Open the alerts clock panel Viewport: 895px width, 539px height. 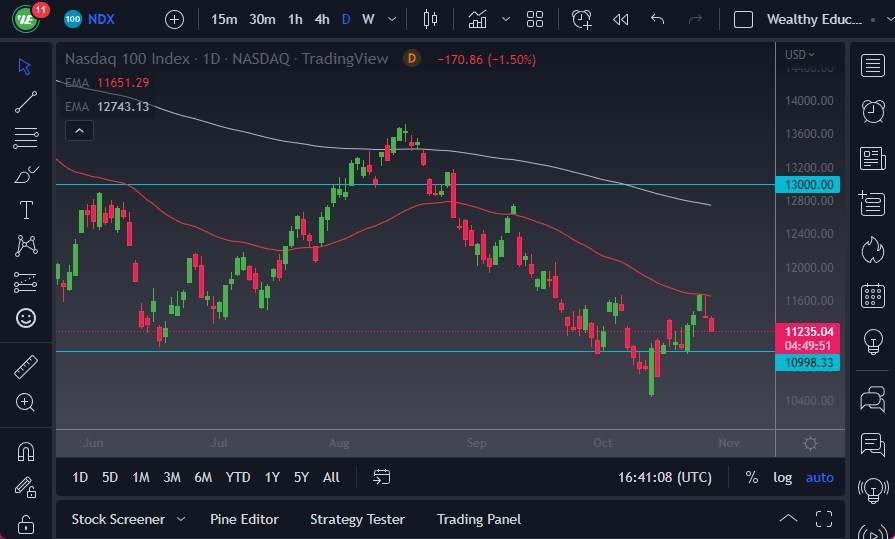pos(873,111)
